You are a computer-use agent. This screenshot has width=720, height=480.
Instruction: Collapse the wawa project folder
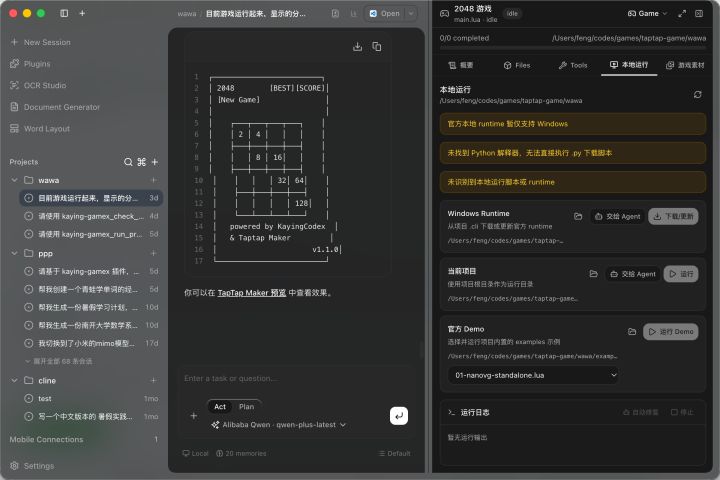coord(14,180)
